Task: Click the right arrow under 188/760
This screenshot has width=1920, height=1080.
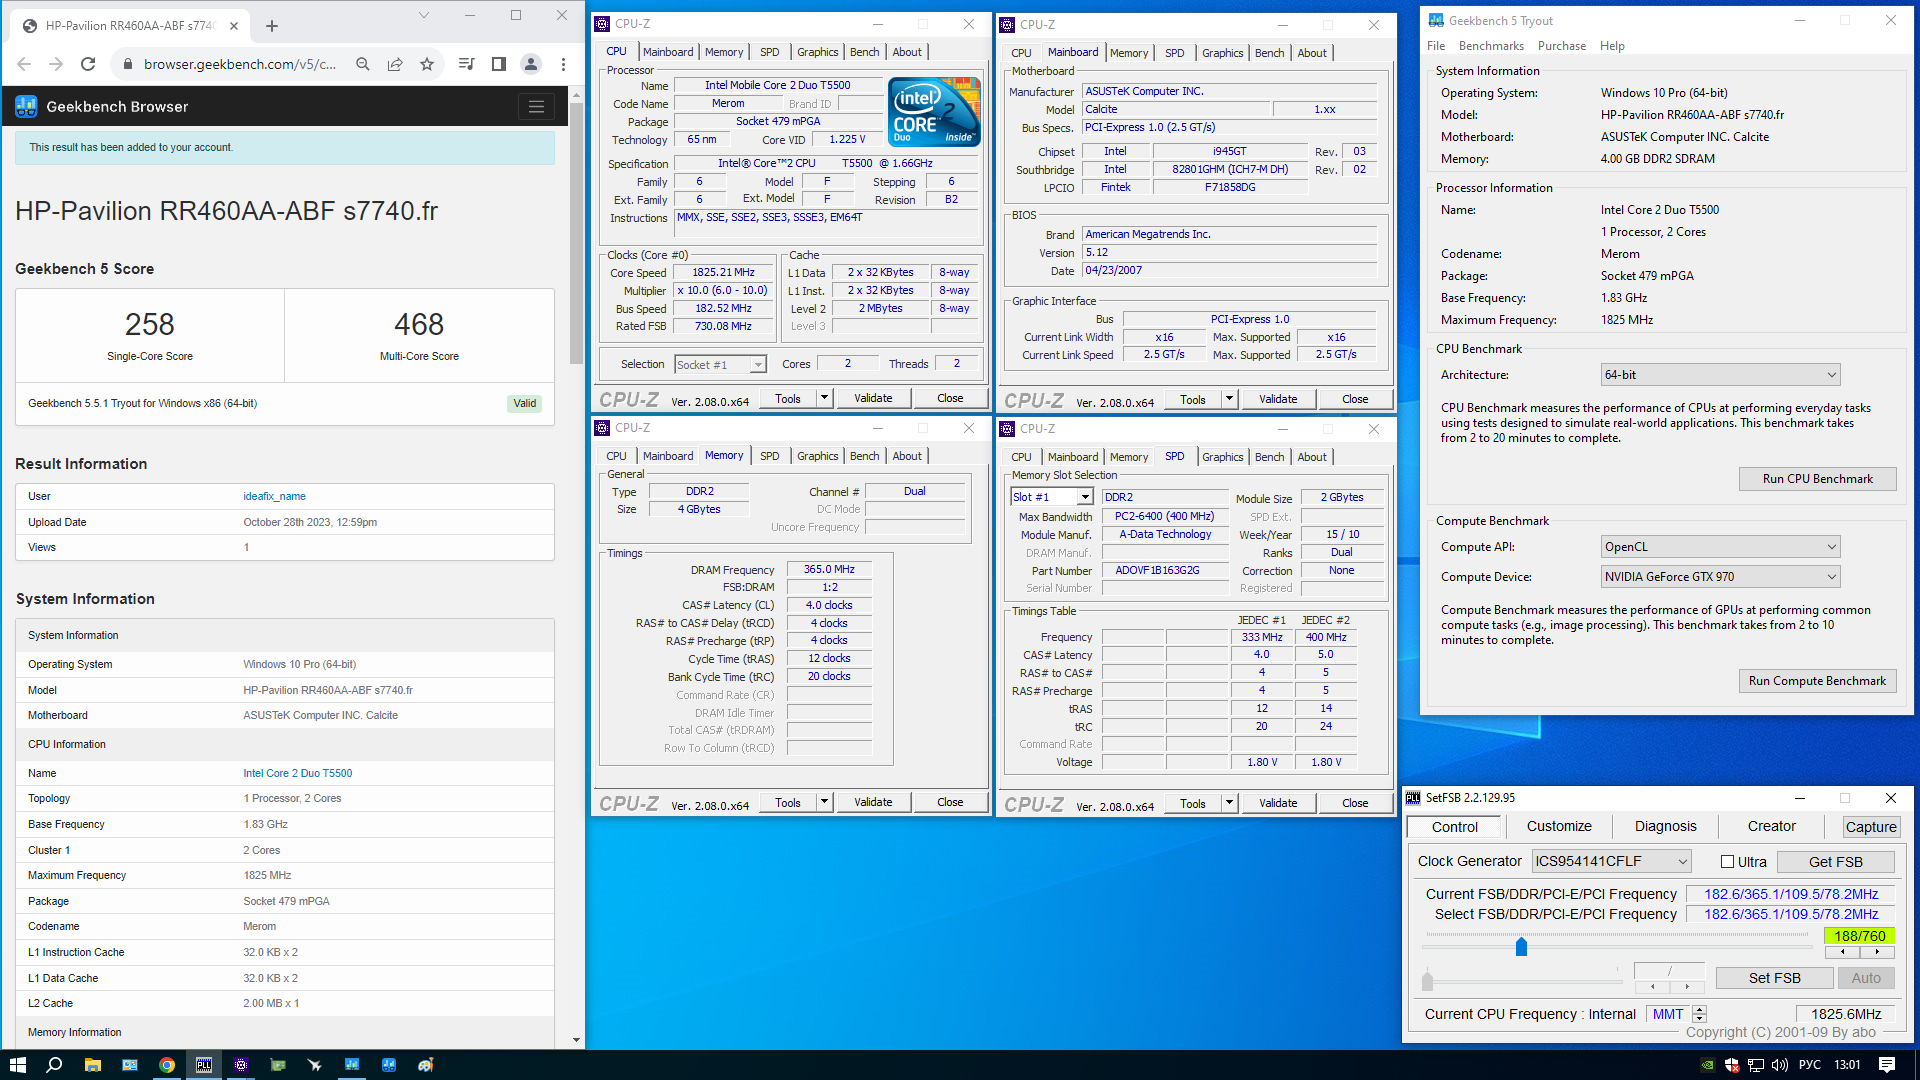Action: [x=1877, y=953]
